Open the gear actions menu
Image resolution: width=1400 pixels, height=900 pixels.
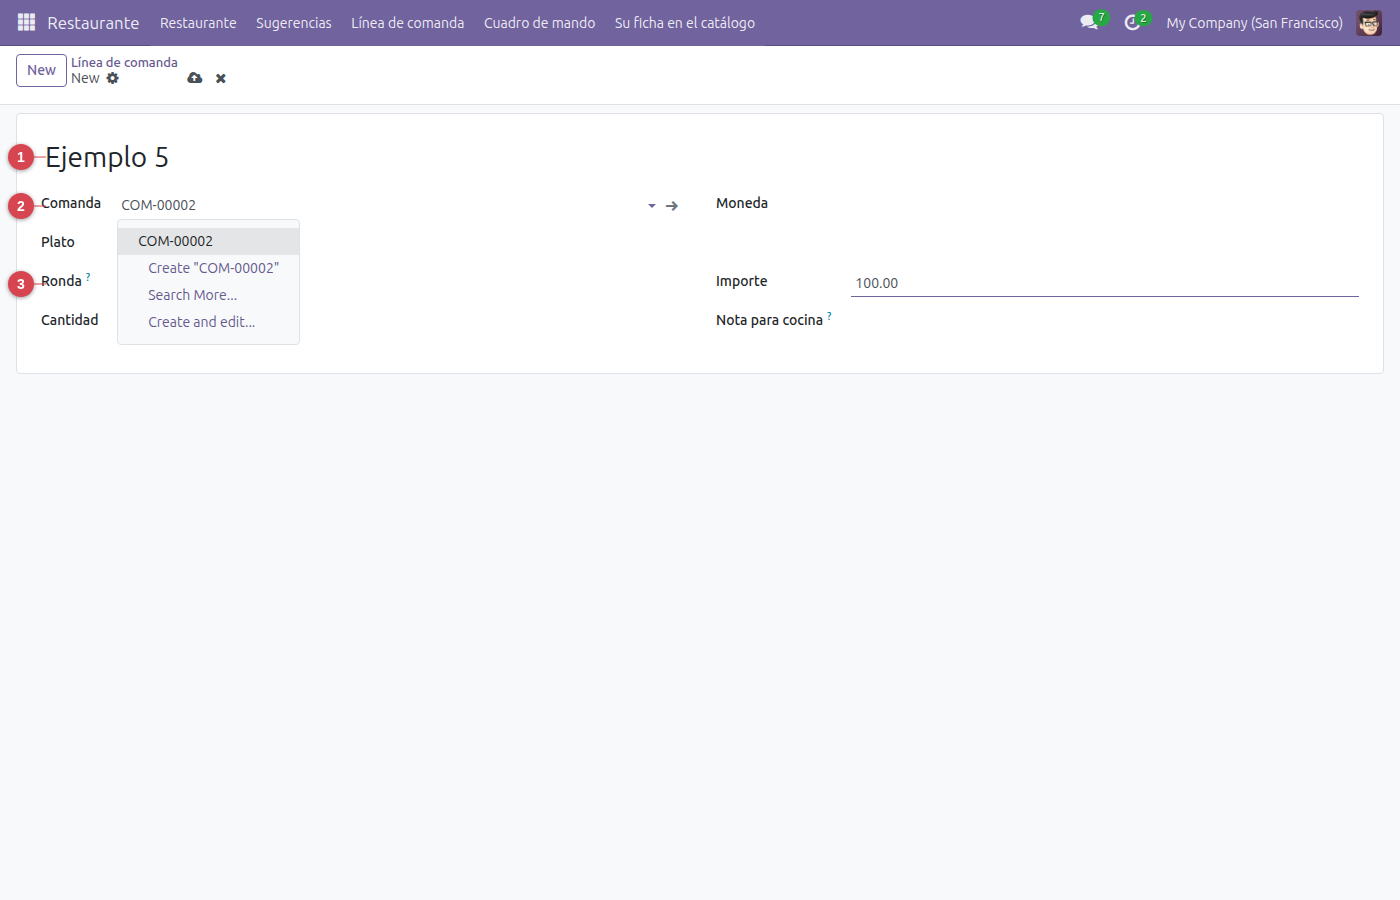113,78
